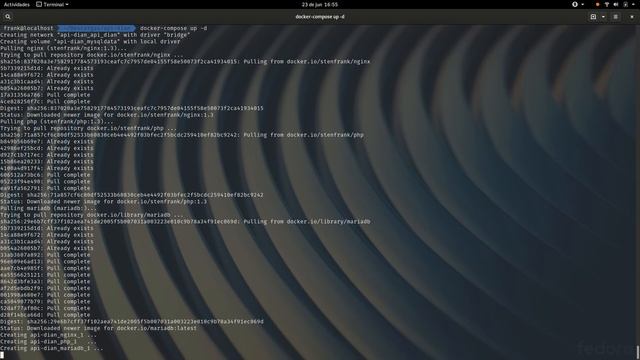Open the Terminal application menu
Image resolution: width=640 pixels, height=360 pixels.
tap(52, 4)
